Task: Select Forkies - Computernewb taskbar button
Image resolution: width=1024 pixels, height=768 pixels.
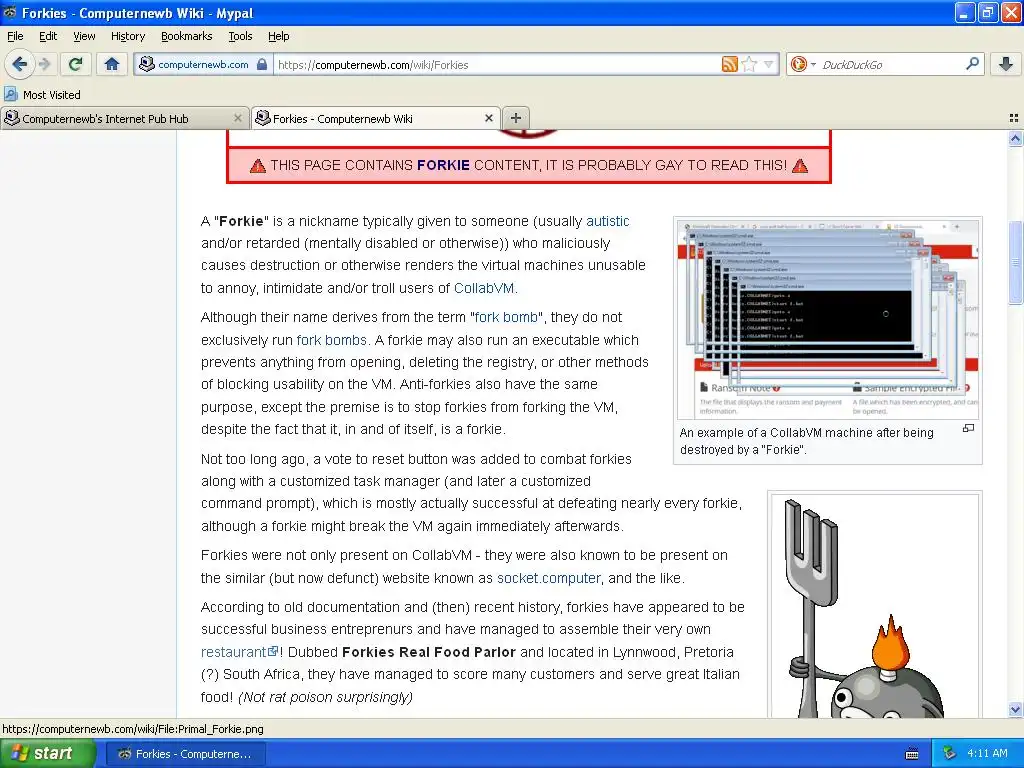Action: [187, 754]
